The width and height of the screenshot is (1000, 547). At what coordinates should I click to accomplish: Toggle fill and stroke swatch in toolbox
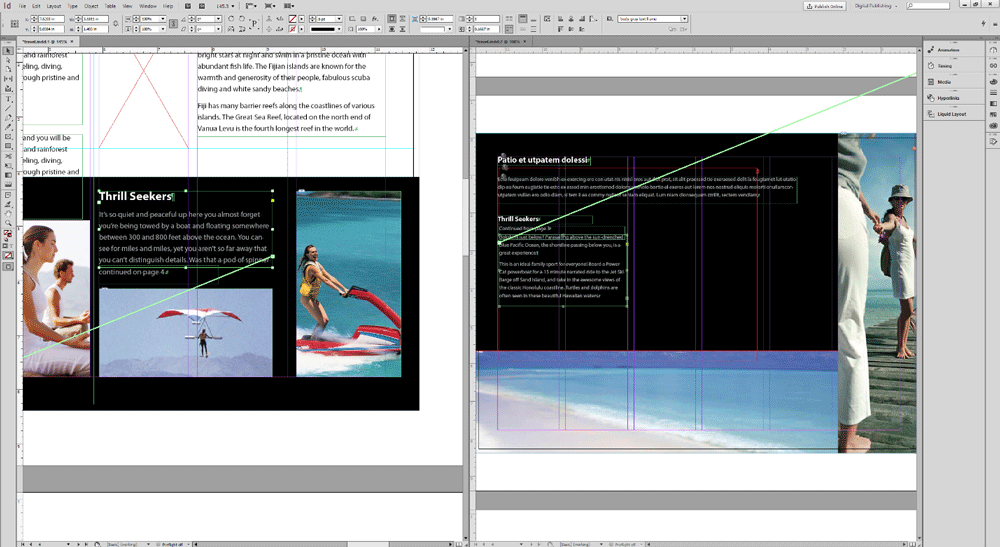coord(8,234)
